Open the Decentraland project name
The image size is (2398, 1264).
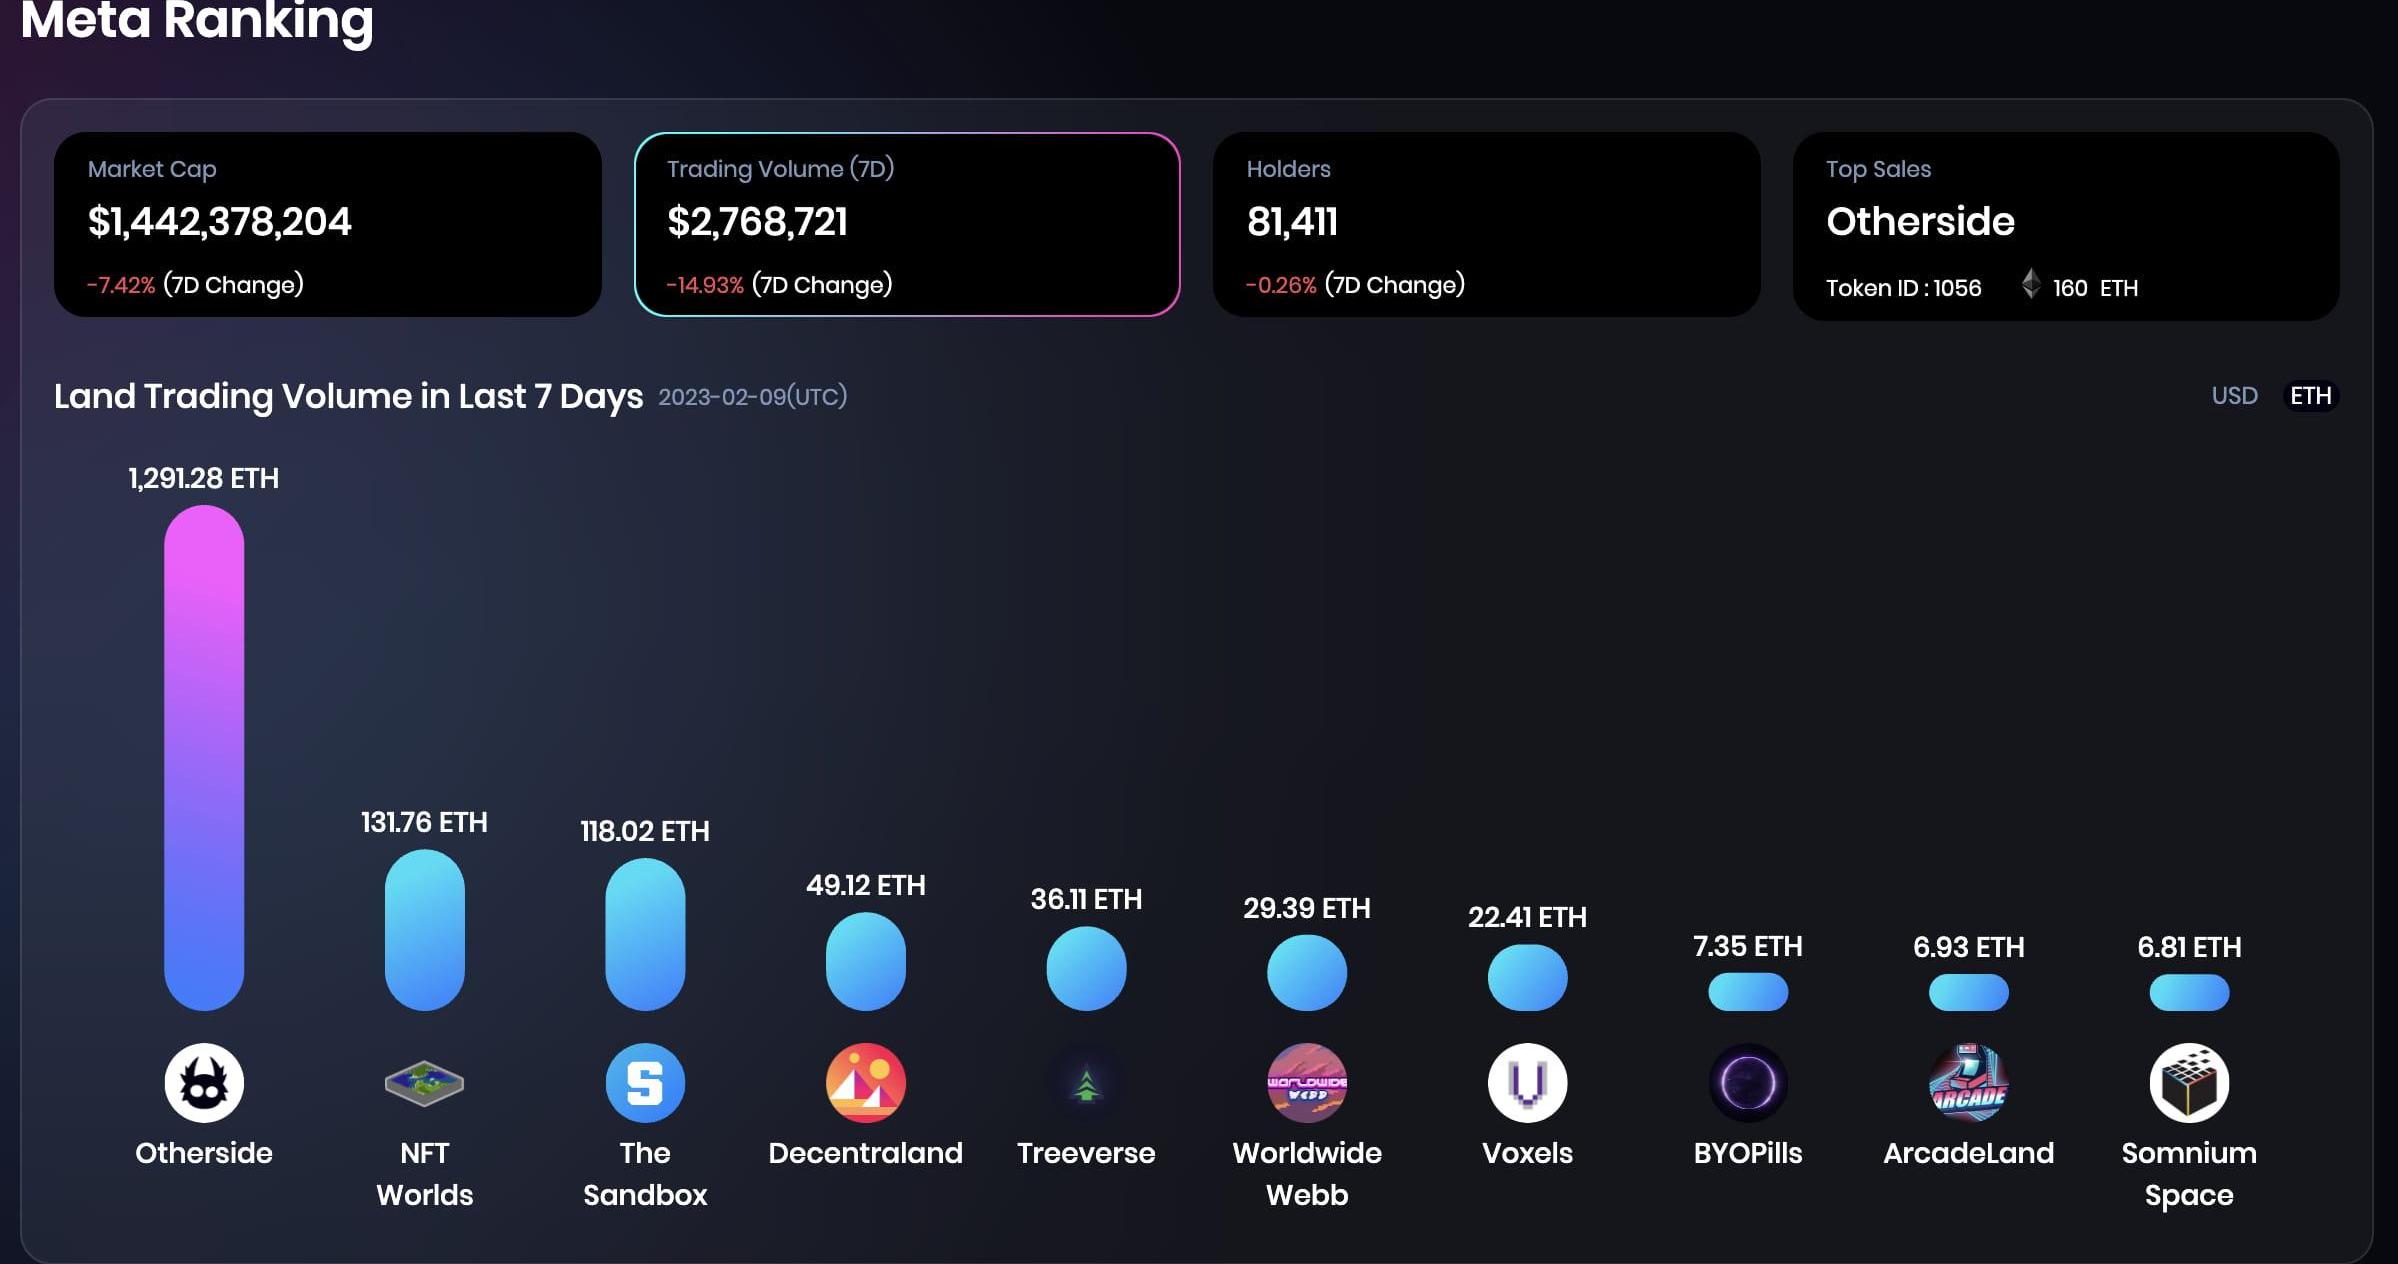point(866,1153)
